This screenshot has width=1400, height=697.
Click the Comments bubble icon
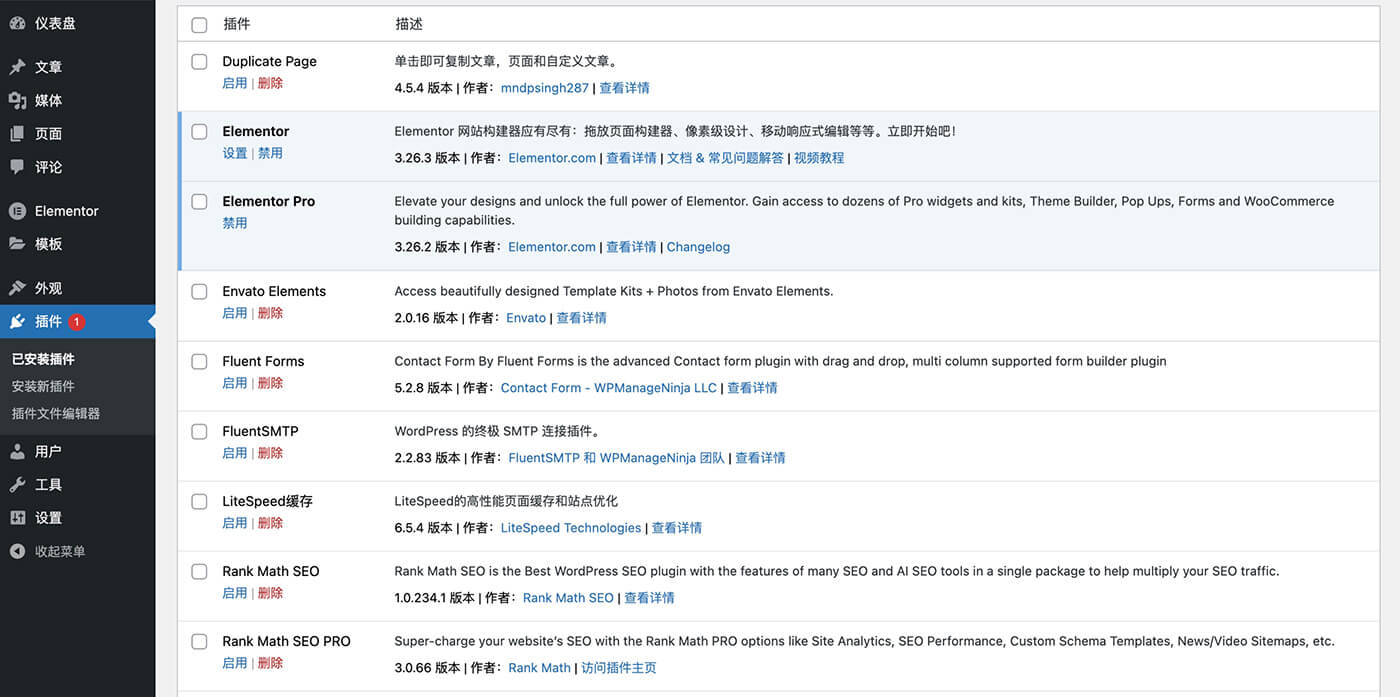[x=17, y=167]
